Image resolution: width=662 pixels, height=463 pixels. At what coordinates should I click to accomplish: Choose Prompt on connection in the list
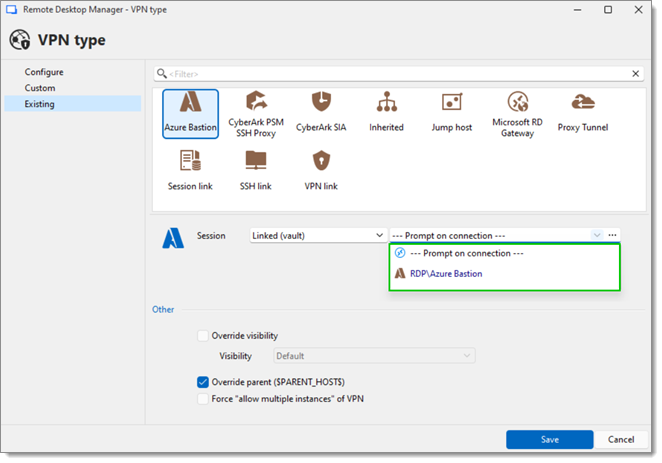505,253
